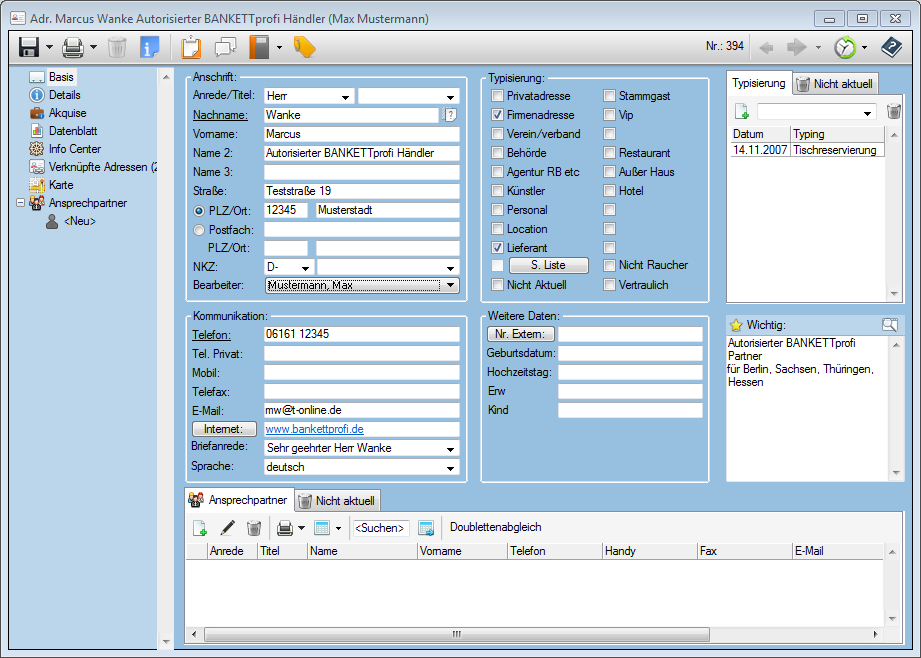Click the blue info note icon
The height and width of the screenshot is (658, 921).
149,47
